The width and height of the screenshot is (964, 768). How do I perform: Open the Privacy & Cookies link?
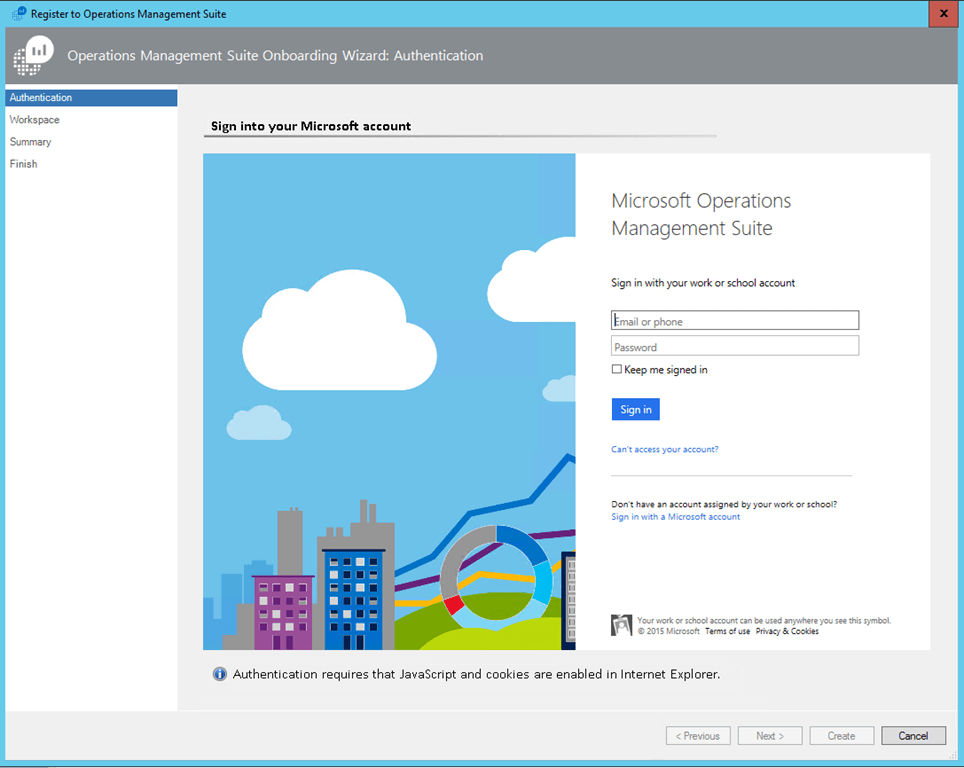click(x=787, y=631)
